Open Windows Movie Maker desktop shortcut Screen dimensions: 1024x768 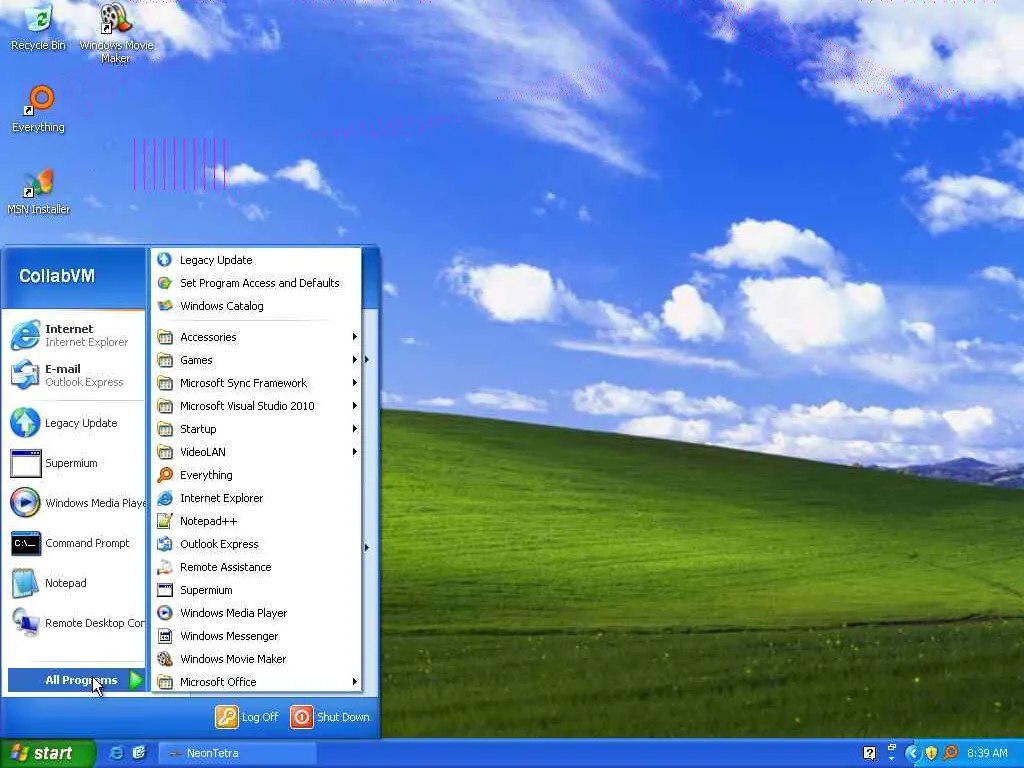[116, 34]
